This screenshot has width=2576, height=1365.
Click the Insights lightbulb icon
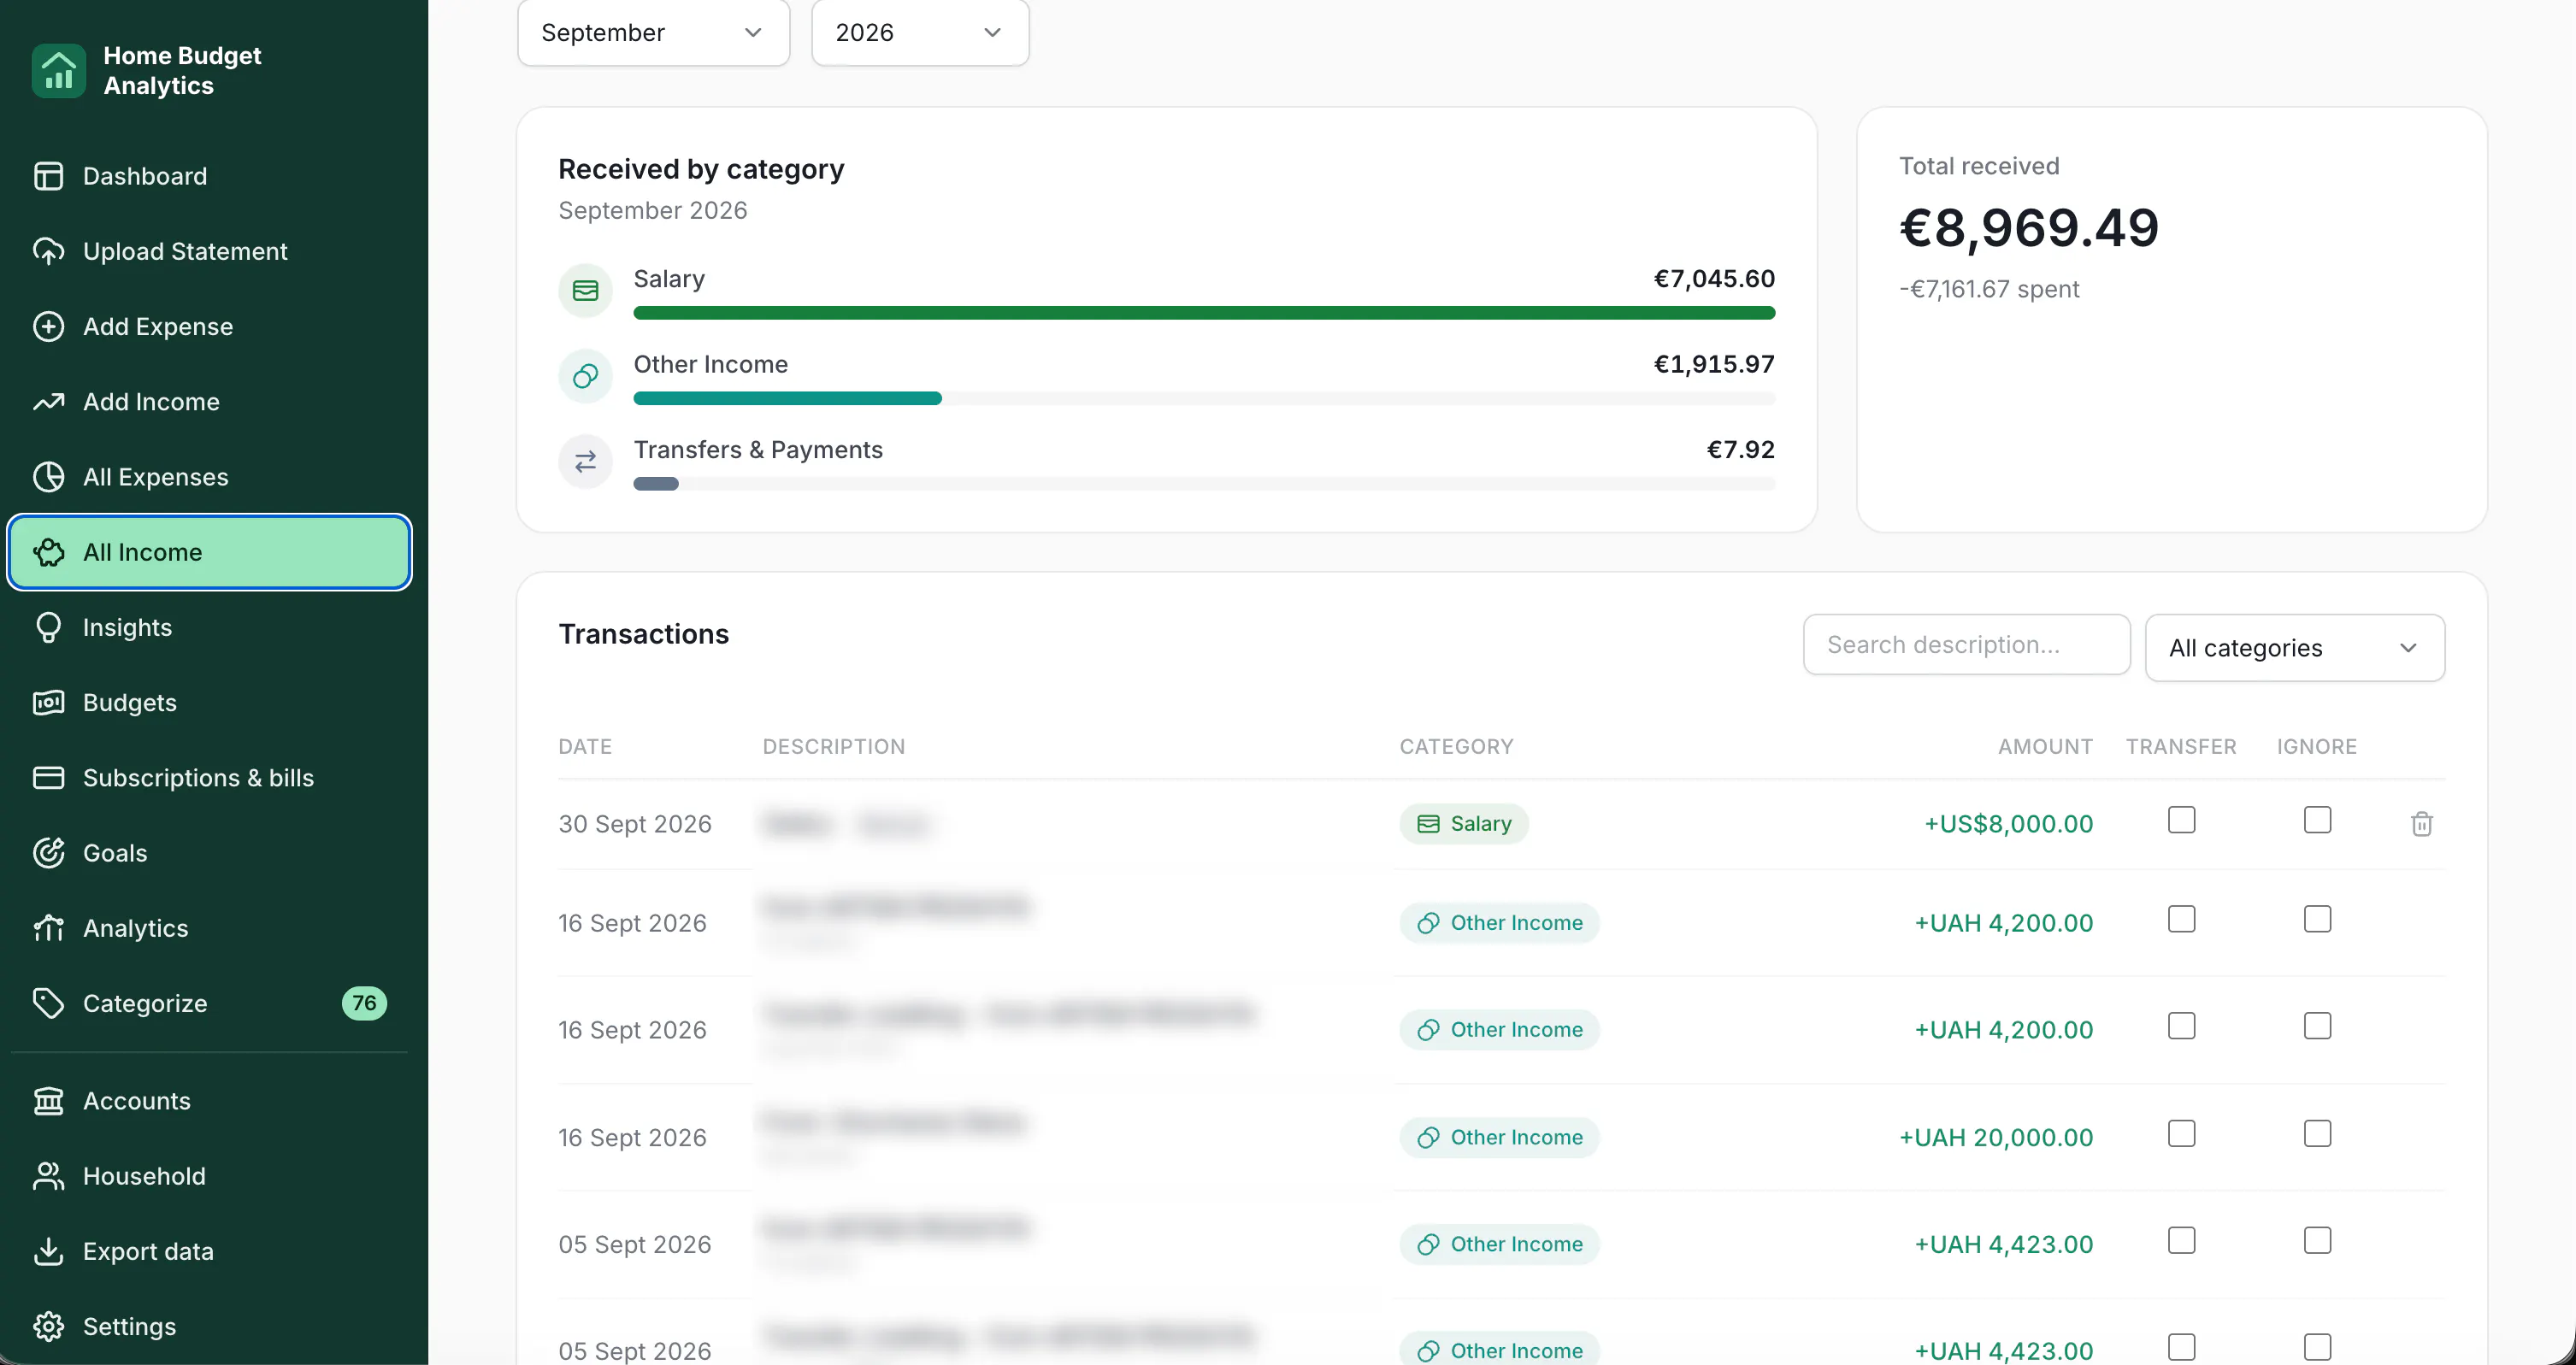[48, 627]
